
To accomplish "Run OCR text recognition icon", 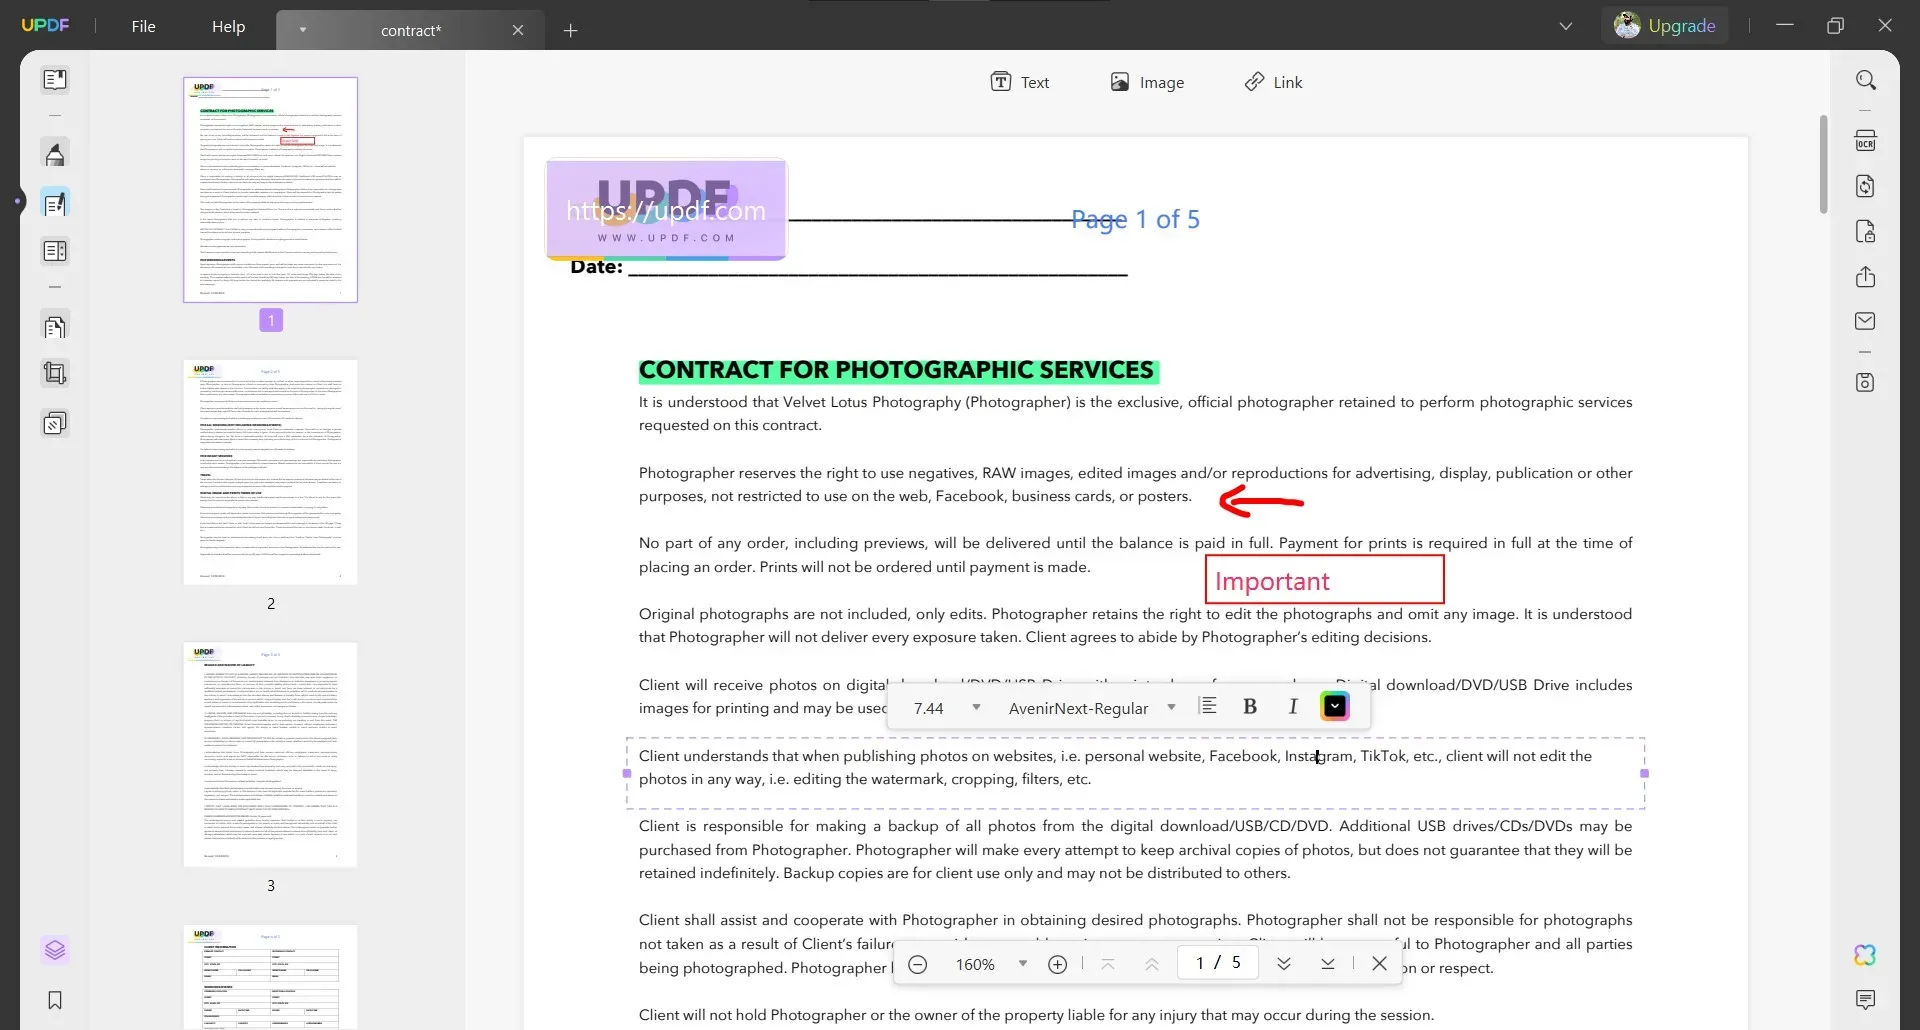I will pos(1865,141).
